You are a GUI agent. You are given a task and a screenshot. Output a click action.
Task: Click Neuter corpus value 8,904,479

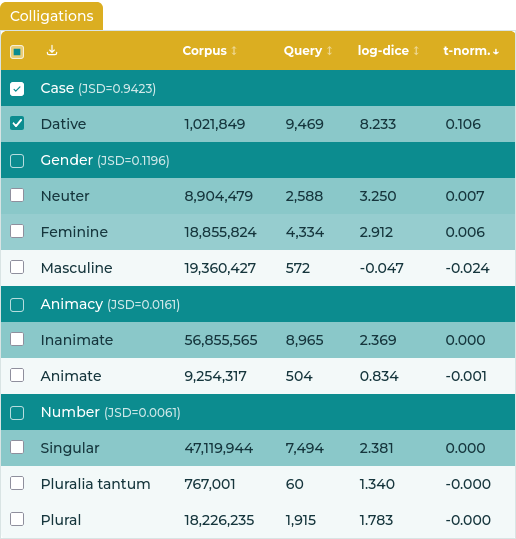pyautogui.click(x=219, y=196)
